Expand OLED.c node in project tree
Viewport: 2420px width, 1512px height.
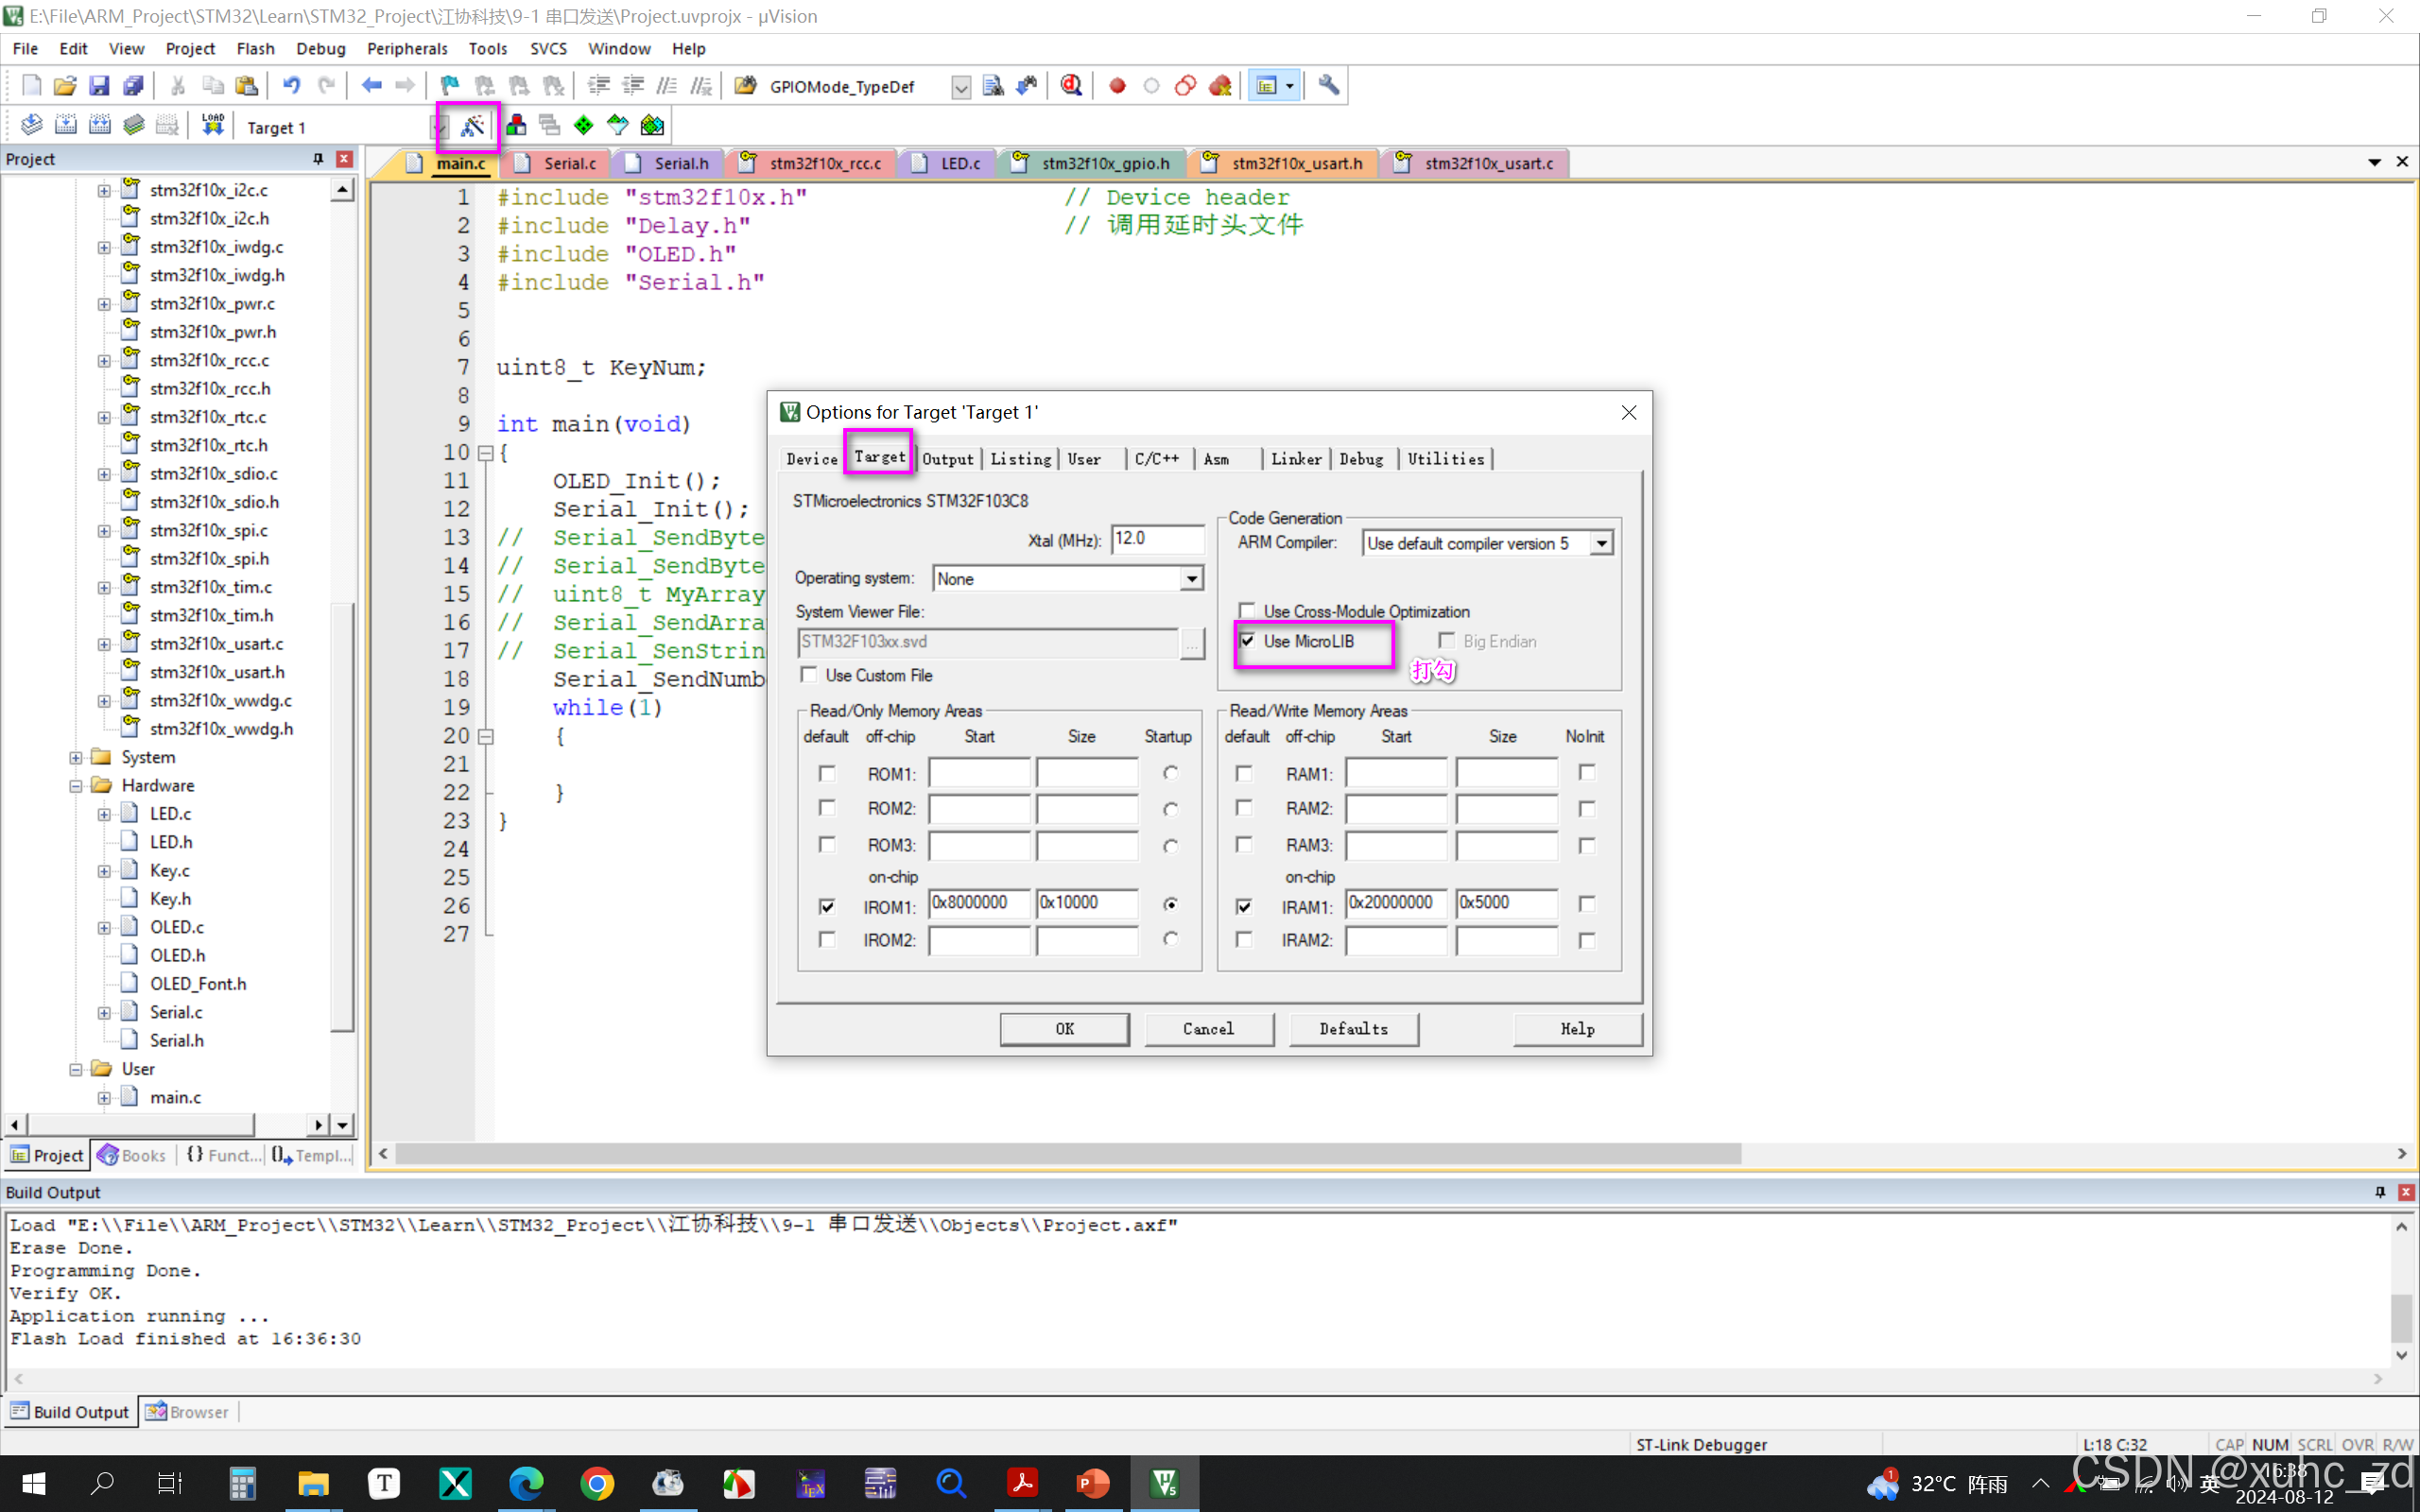(104, 928)
